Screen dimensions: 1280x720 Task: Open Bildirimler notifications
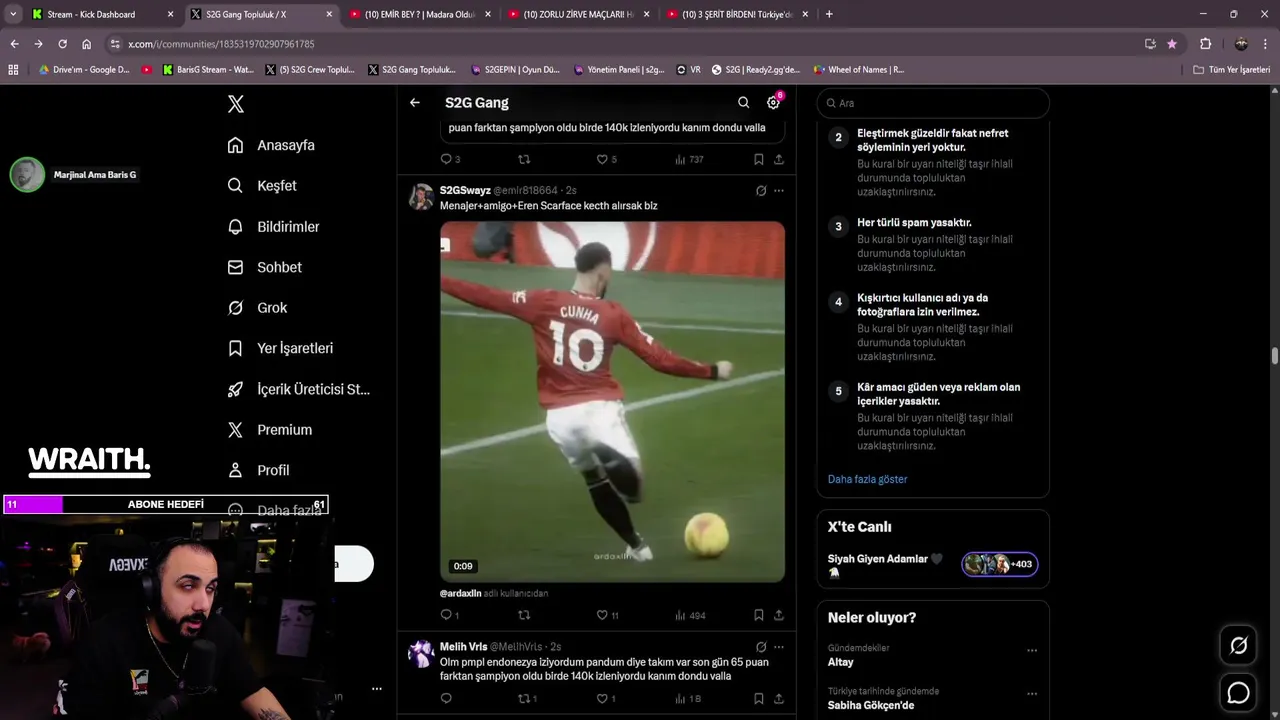tap(273, 227)
